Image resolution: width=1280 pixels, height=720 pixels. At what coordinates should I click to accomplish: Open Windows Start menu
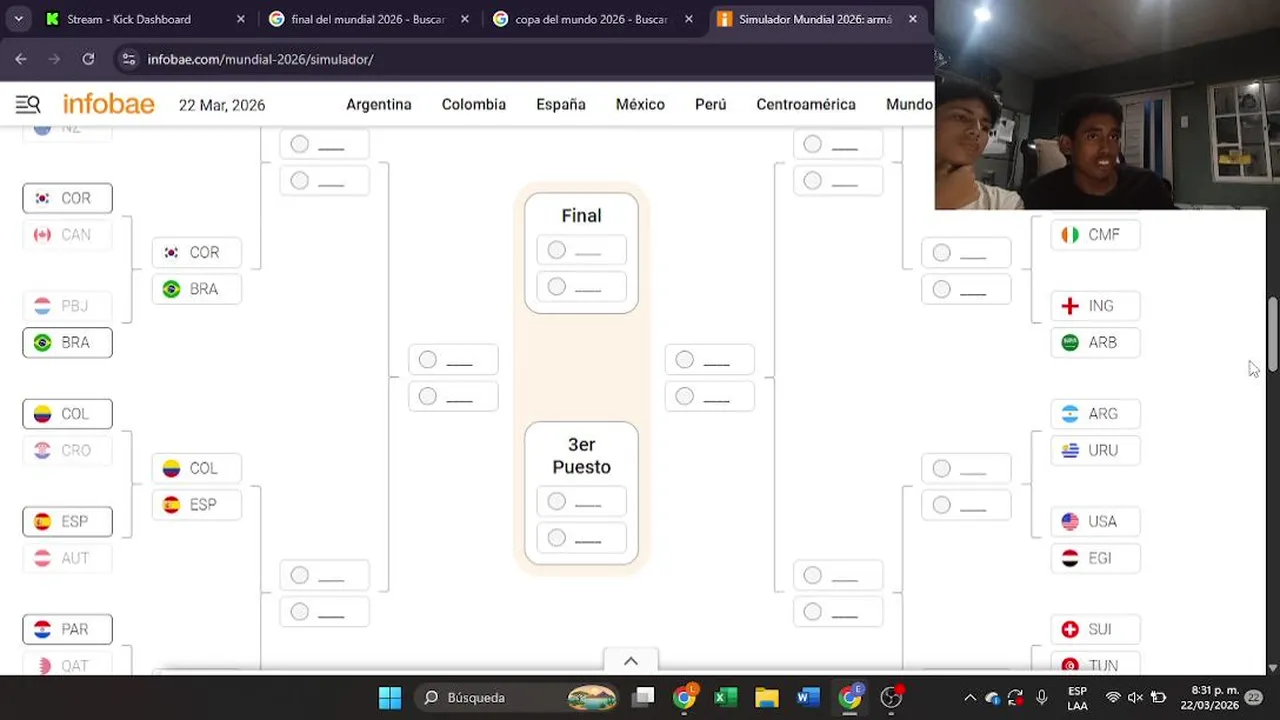[390, 698]
